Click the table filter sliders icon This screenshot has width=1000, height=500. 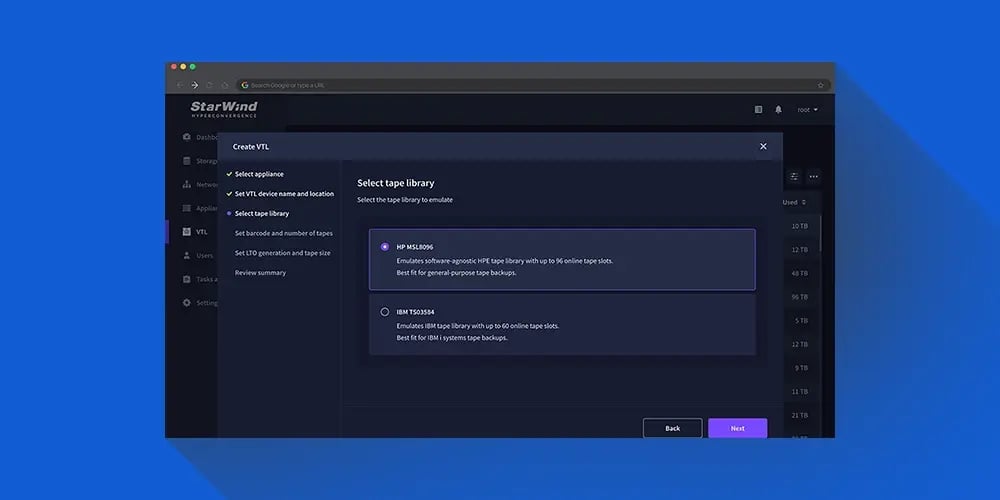tap(794, 177)
